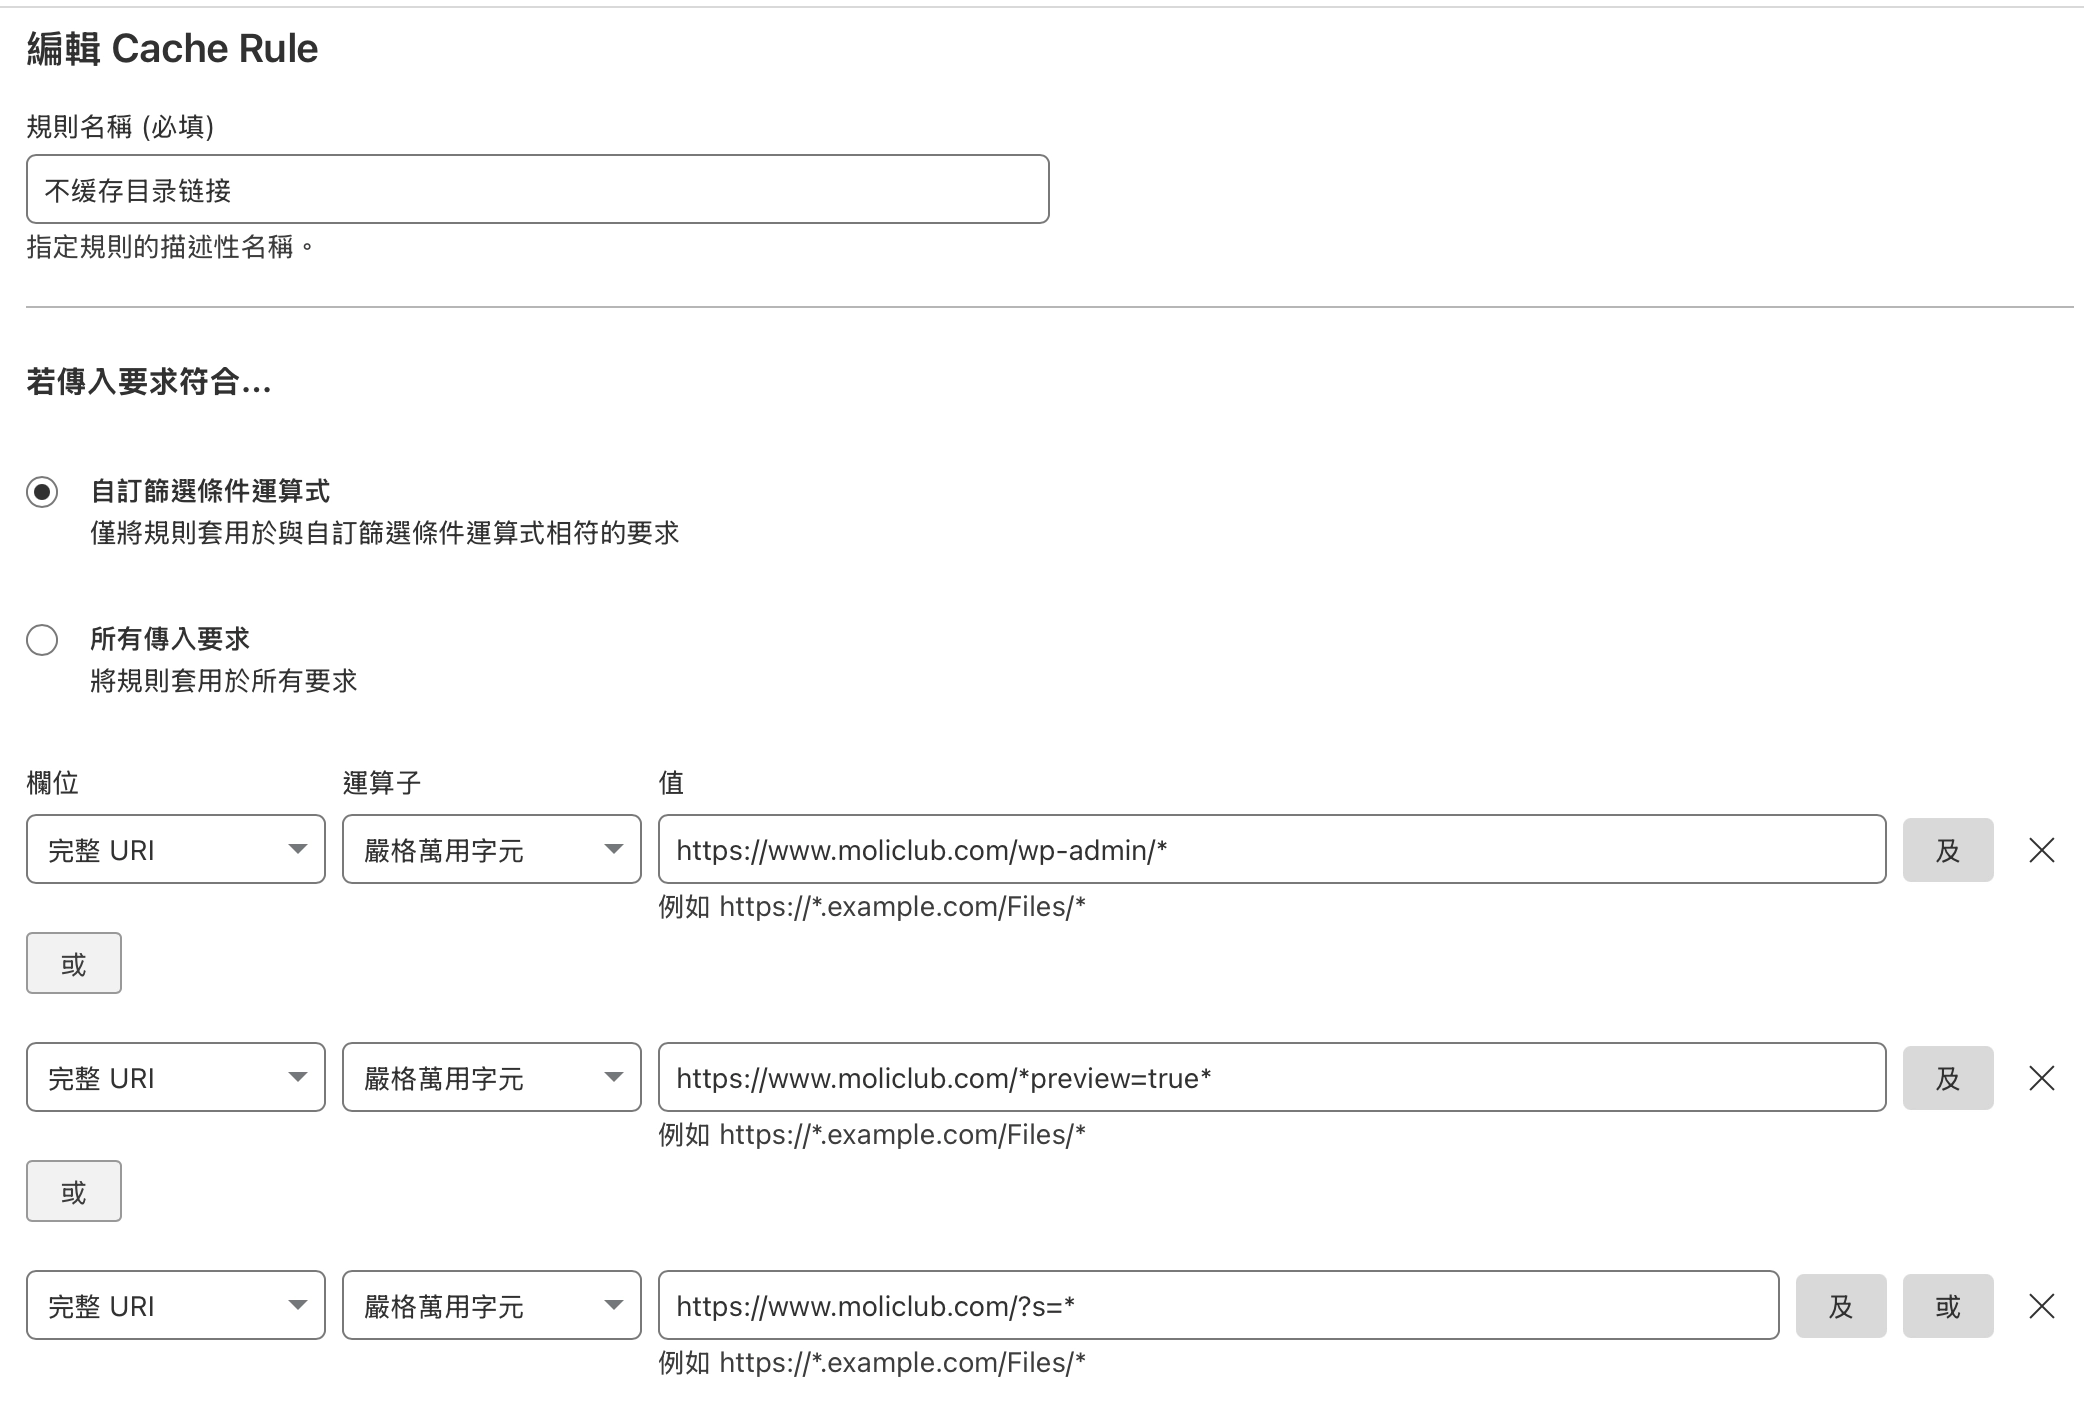Choose the all incoming requests radio option
Screen dimensions: 2084x1402
(42, 640)
